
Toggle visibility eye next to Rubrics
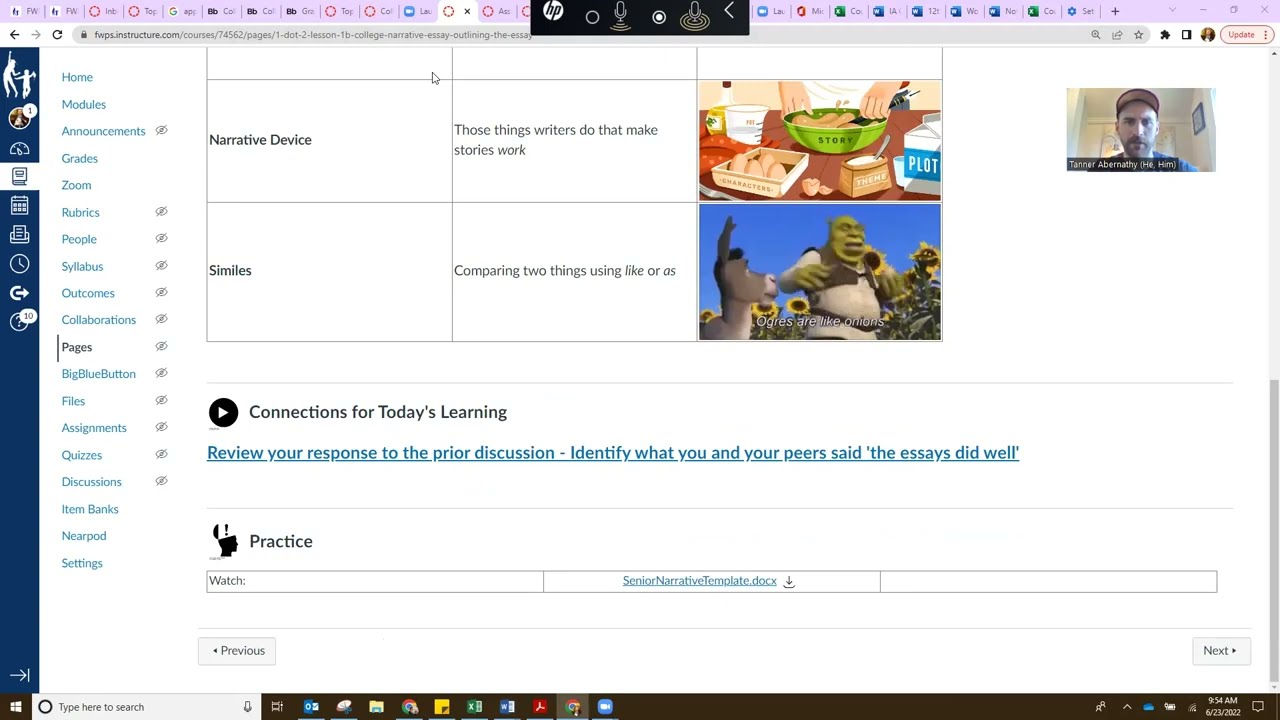[161, 212]
